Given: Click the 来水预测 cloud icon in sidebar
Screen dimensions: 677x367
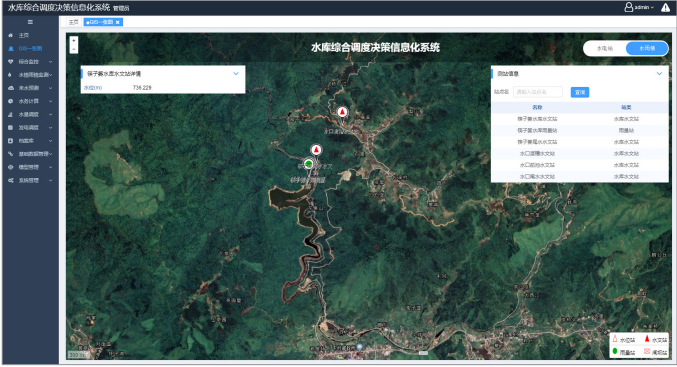Looking at the screenshot, I should point(11,88).
